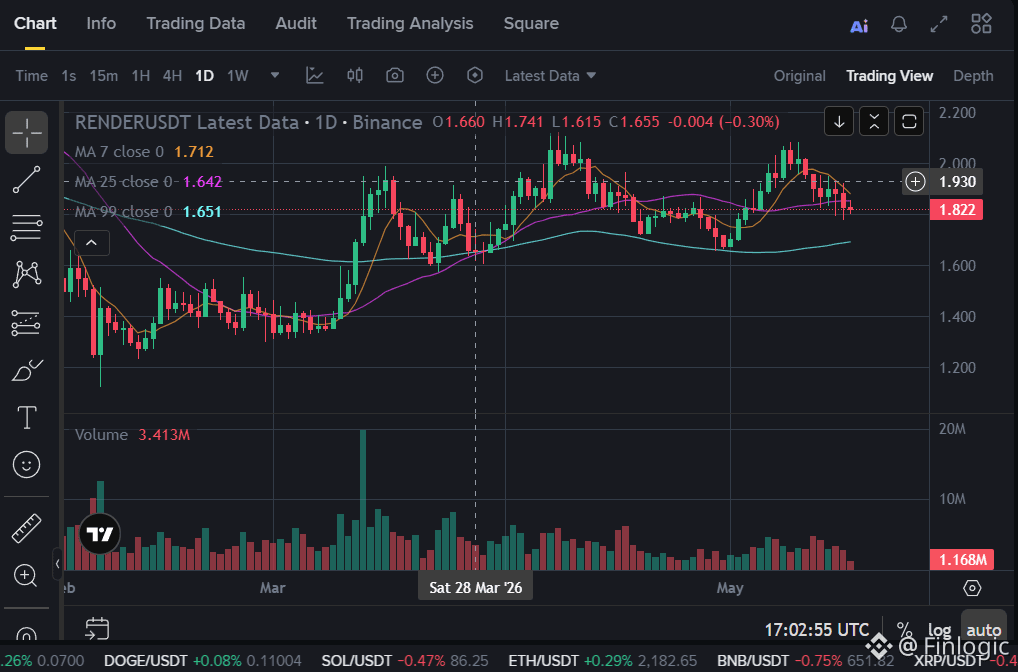Screen dimensions: 1018x672
Task: Open BNB/USDT ticker link
Action: pos(806,662)
